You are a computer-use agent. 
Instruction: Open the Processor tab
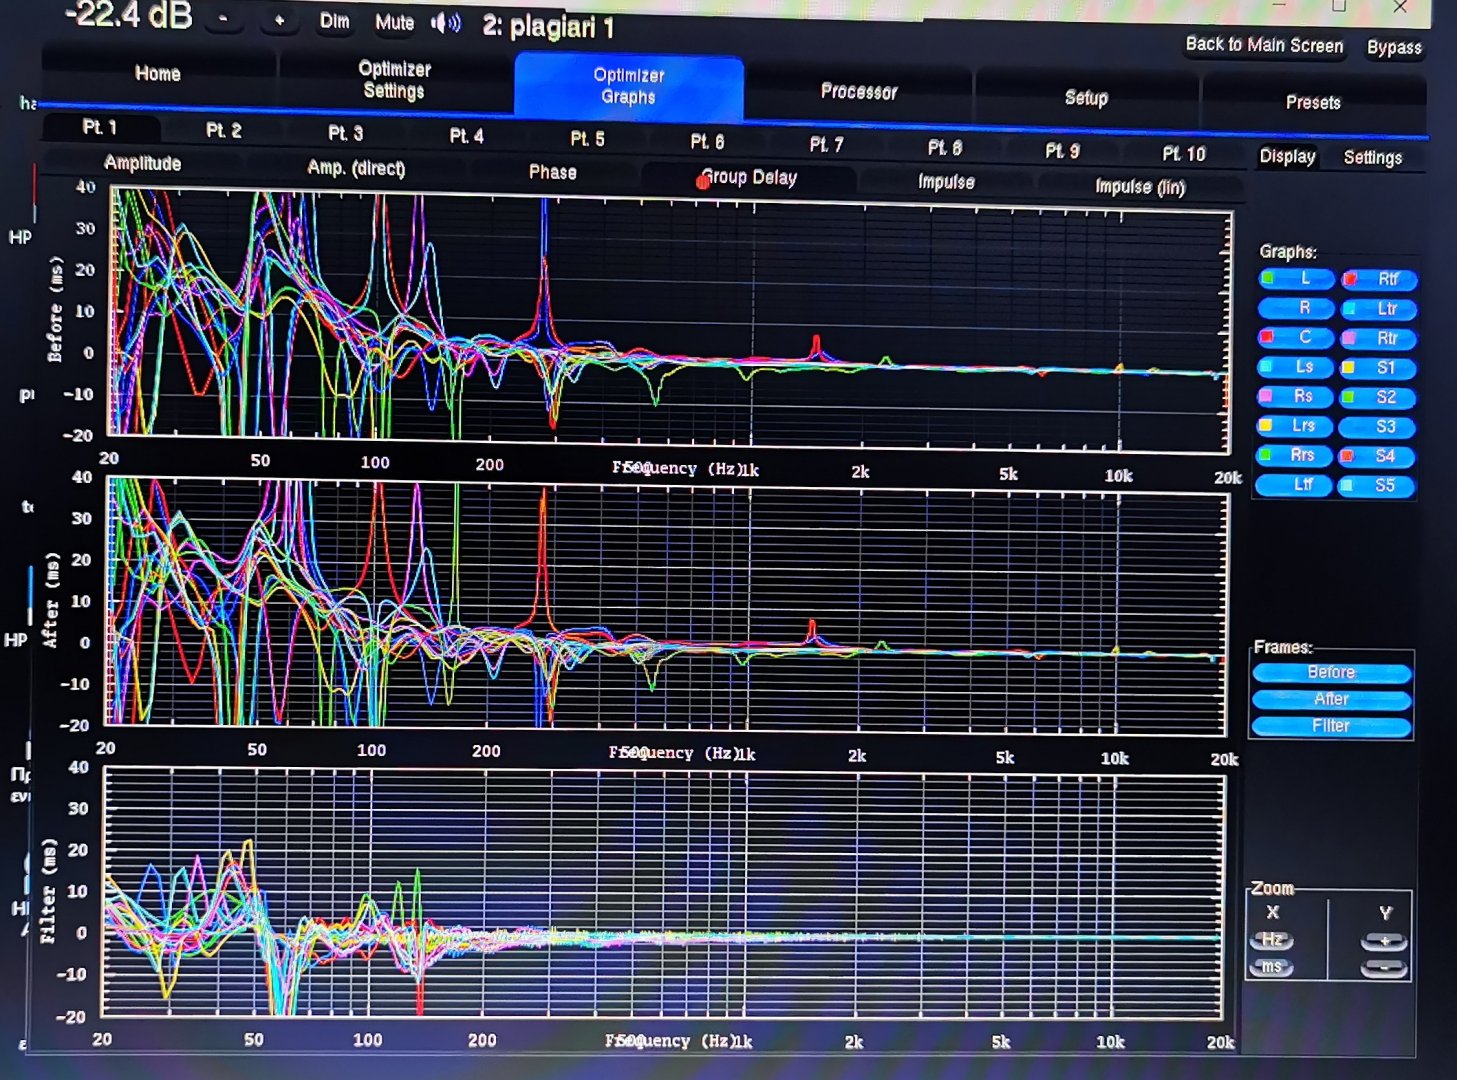point(858,92)
